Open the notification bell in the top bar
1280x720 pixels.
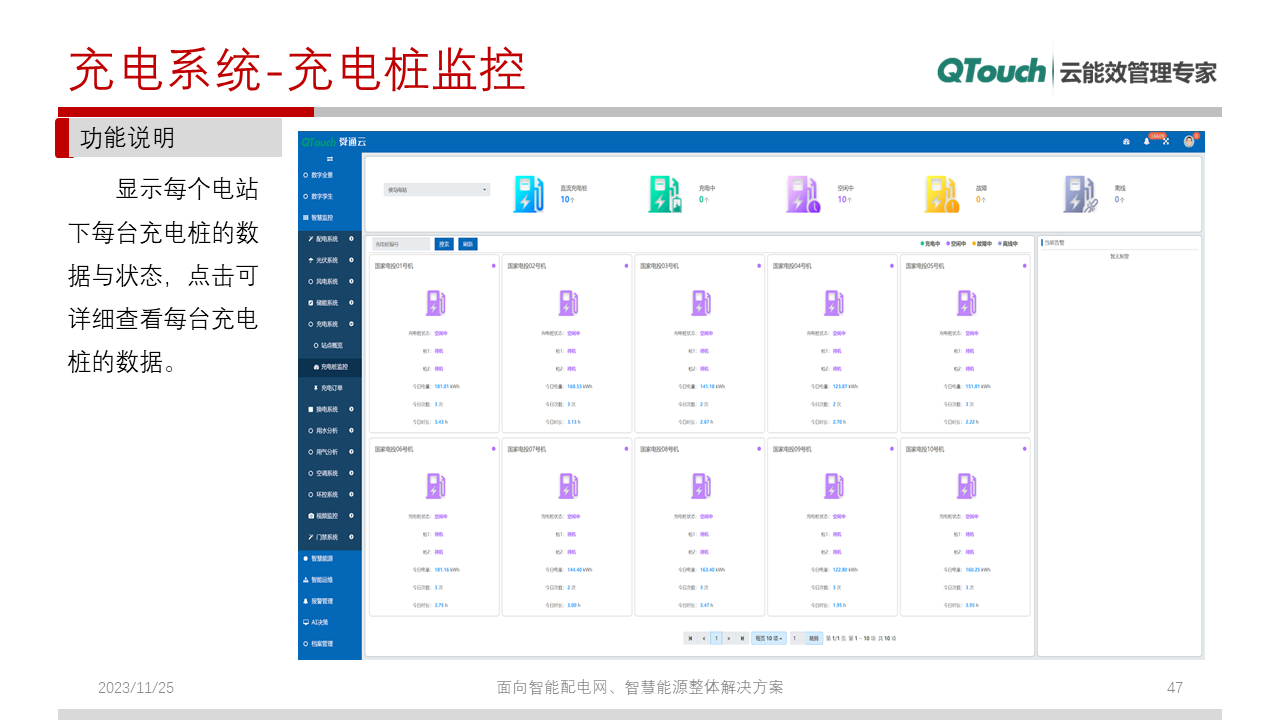click(x=1146, y=142)
